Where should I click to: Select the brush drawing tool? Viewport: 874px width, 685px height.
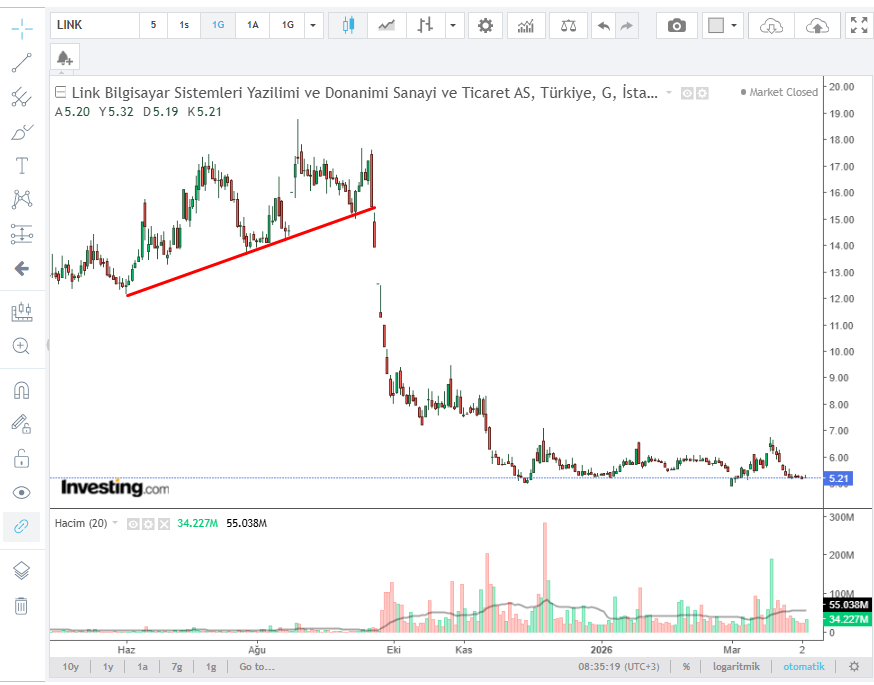(x=22, y=132)
